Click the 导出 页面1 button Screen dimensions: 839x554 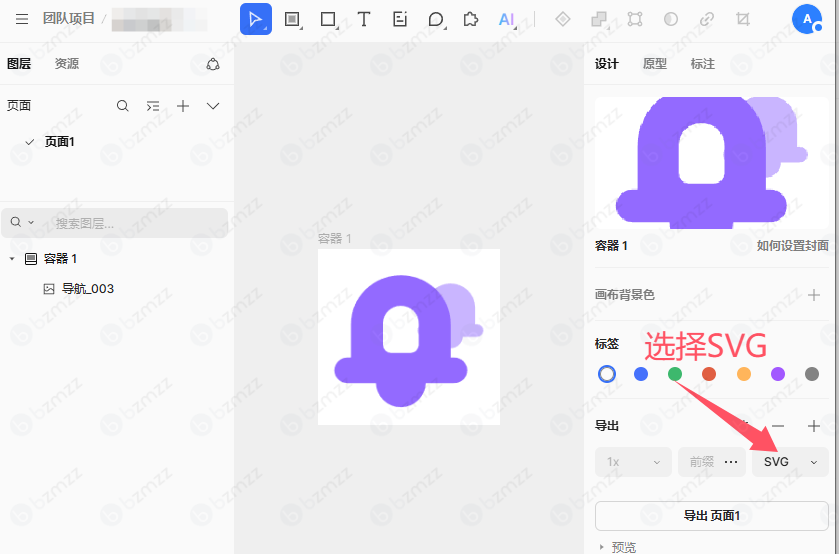point(712,516)
